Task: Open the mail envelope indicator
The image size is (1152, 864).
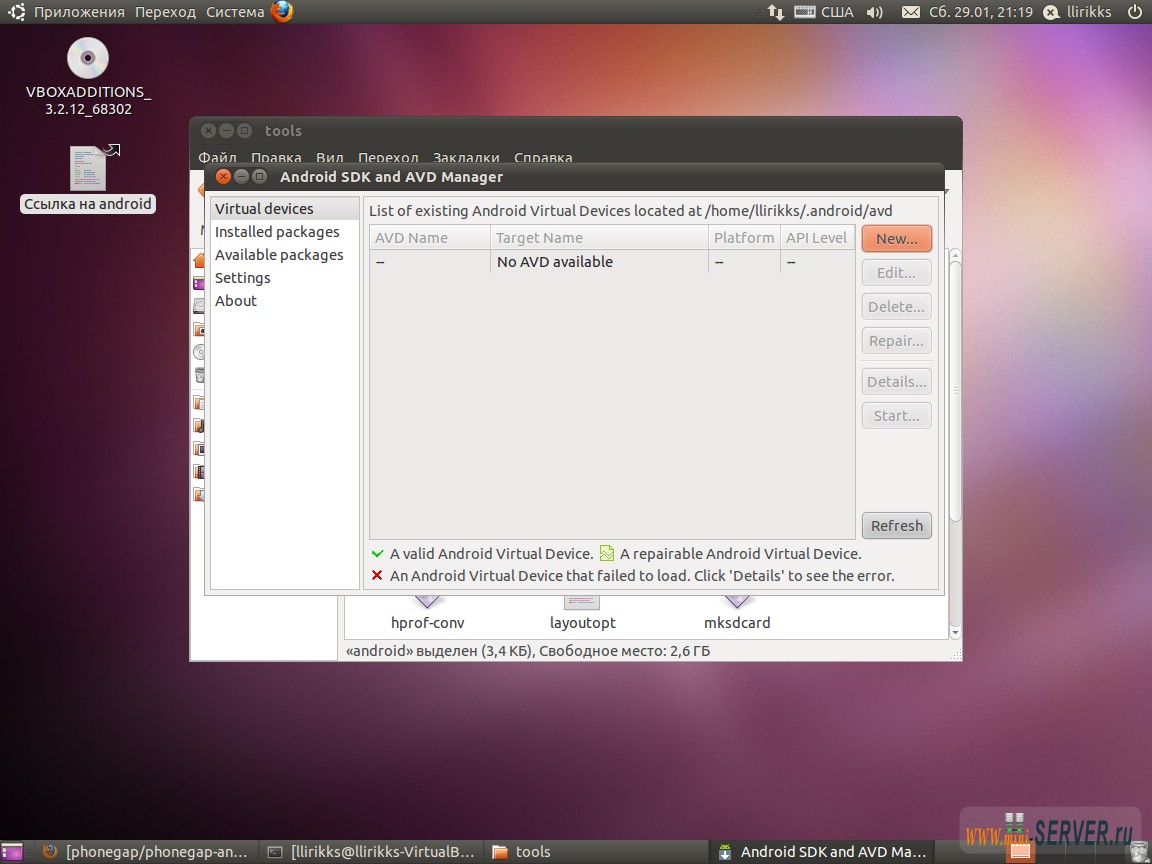Action: pos(910,12)
